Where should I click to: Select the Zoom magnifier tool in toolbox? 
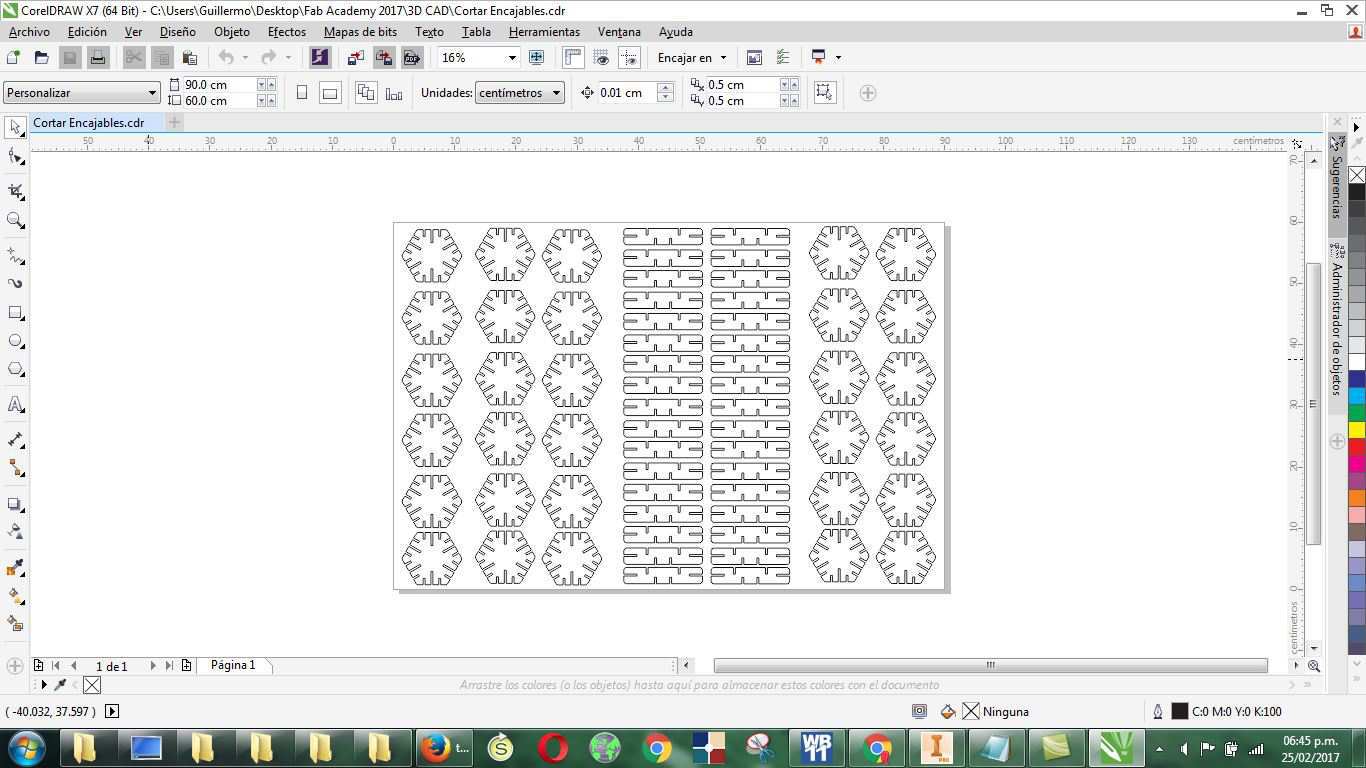click(x=15, y=220)
